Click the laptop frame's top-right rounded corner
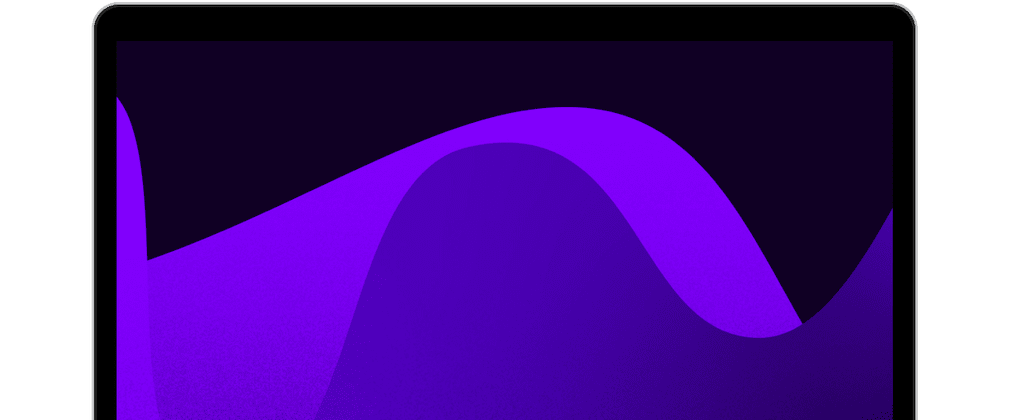 [x=908, y=12]
